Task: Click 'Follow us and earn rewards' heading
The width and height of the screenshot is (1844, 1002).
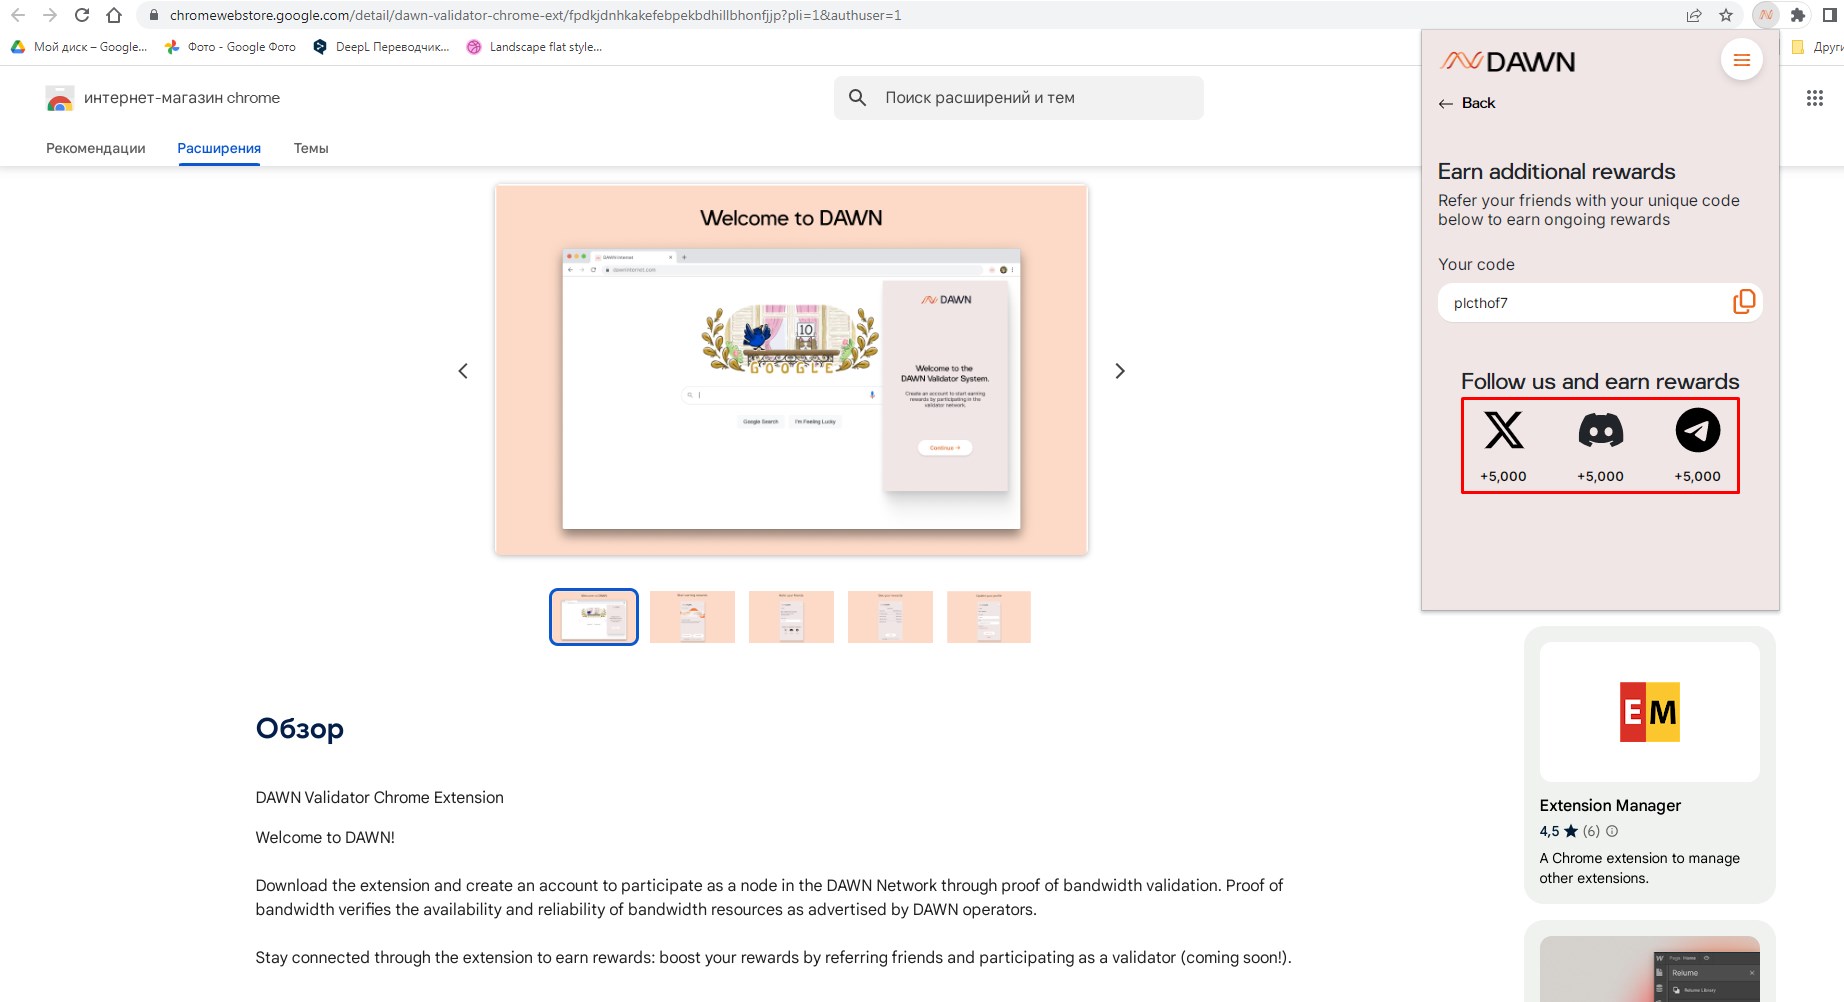Action: pos(1600,382)
